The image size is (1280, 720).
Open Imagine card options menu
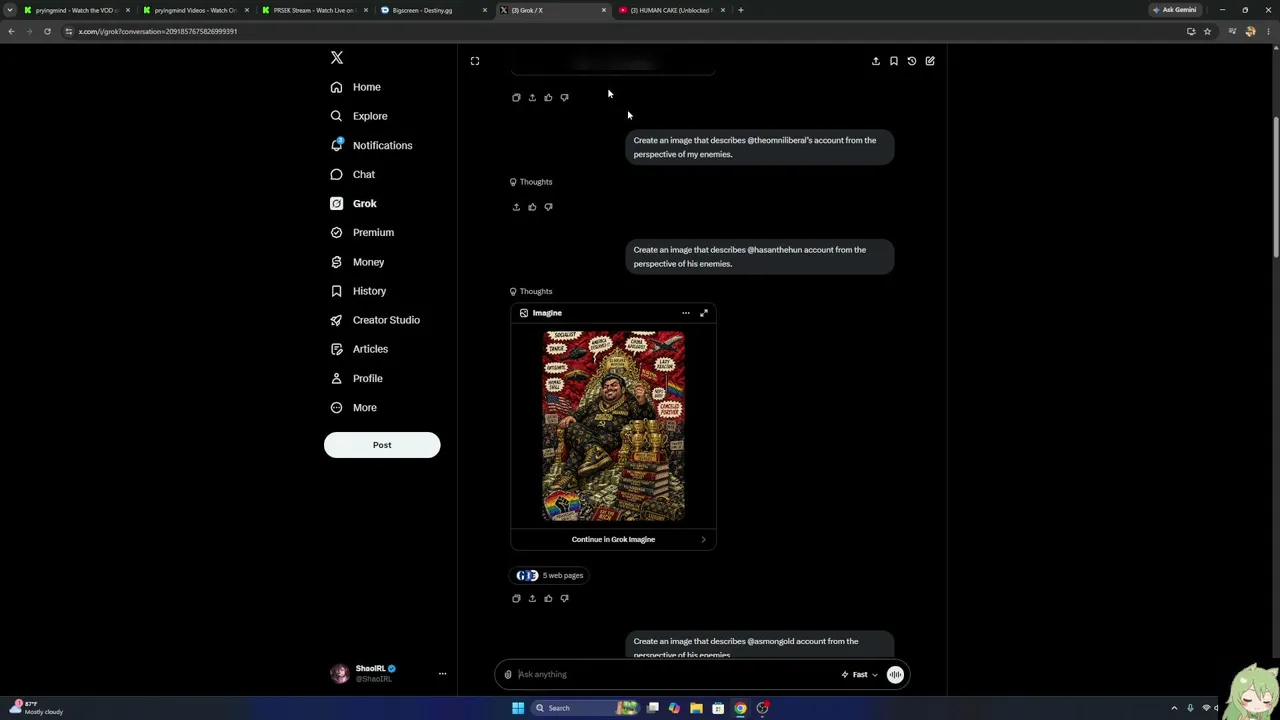(686, 313)
